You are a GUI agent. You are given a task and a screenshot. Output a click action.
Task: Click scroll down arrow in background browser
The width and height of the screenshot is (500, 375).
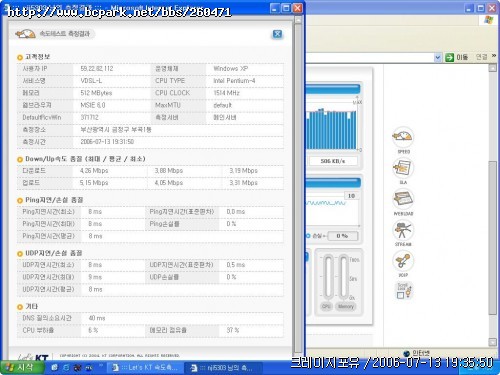pyautogui.click(x=493, y=342)
